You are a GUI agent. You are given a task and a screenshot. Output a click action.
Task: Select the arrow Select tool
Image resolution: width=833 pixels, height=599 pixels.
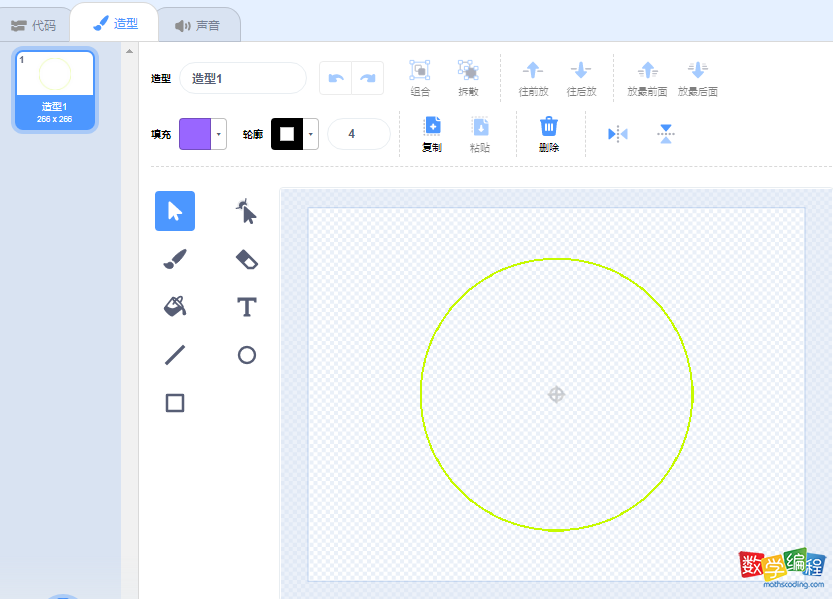[175, 211]
